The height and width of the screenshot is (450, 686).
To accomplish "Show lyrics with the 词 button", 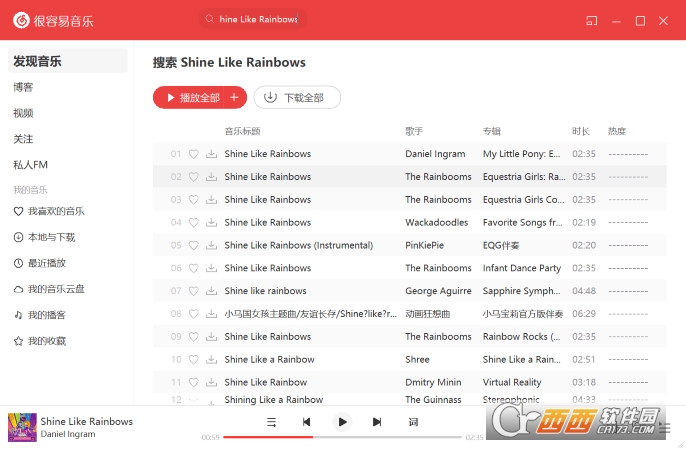I will point(413,422).
